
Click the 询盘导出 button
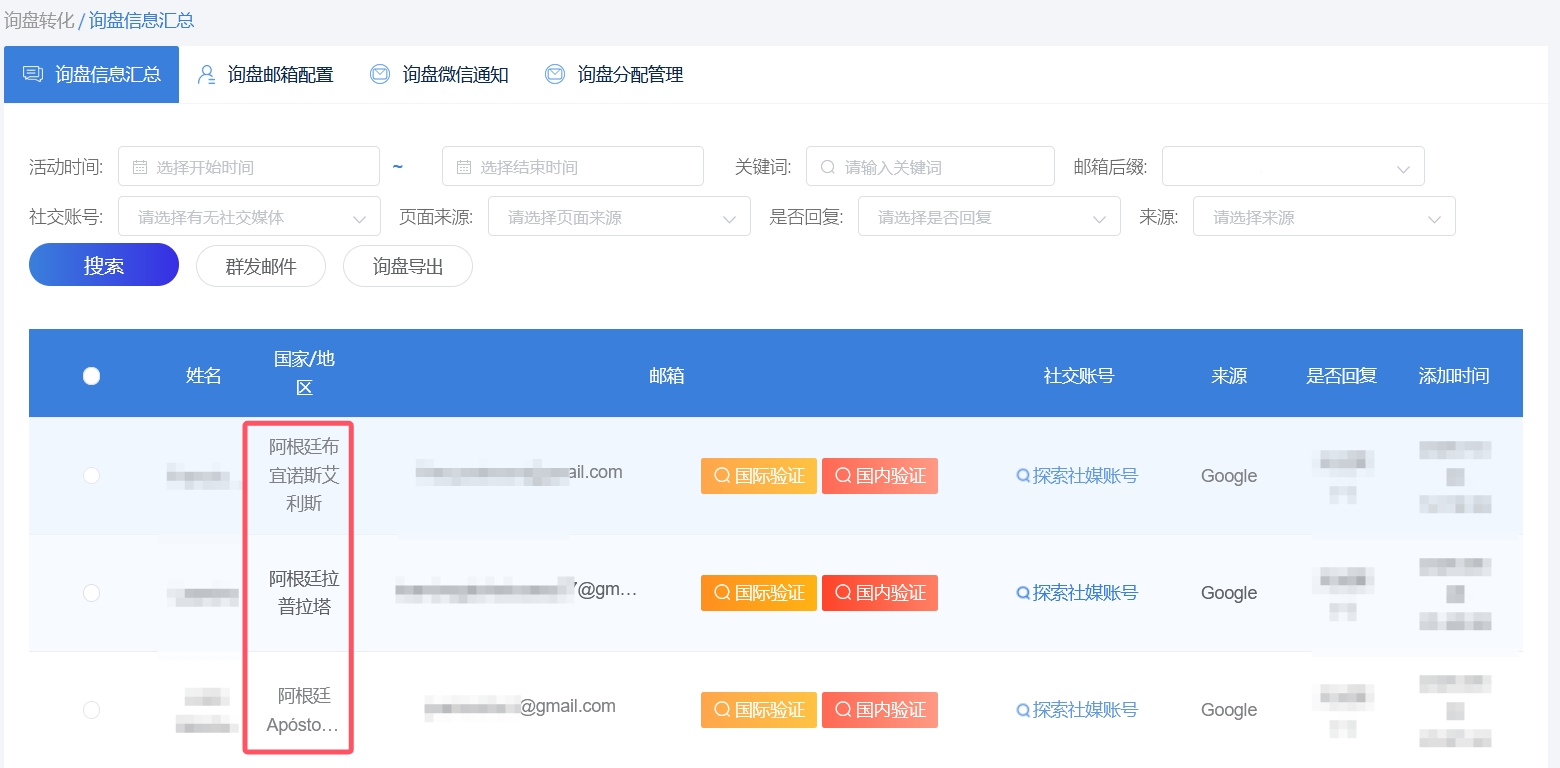pyautogui.click(x=407, y=267)
